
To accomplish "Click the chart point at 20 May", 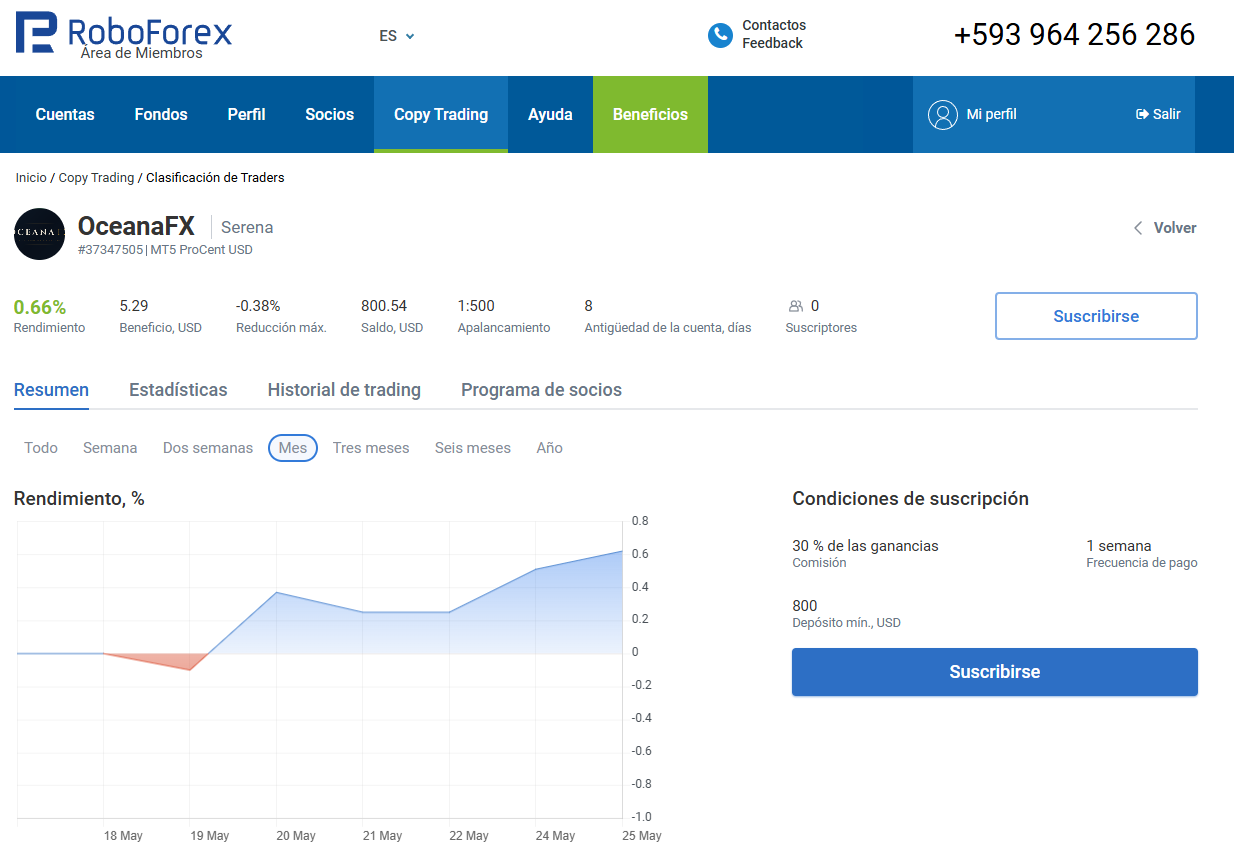I will pos(277,592).
